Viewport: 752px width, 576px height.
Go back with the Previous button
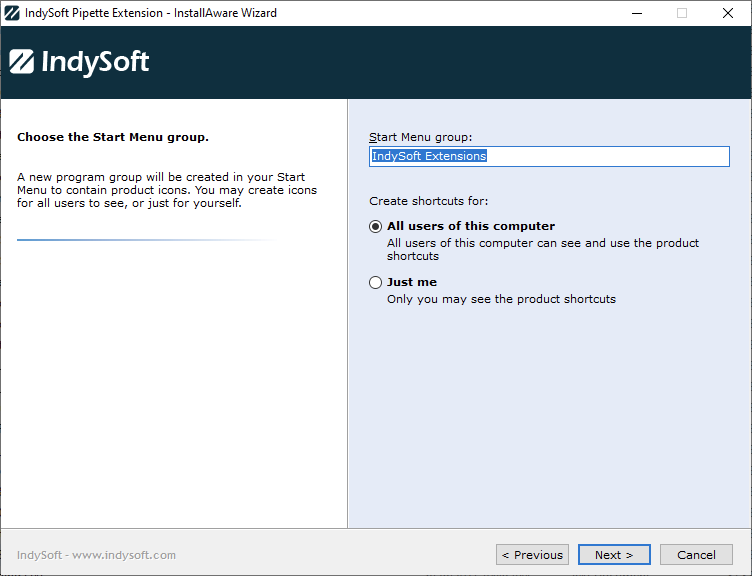click(532, 555)
